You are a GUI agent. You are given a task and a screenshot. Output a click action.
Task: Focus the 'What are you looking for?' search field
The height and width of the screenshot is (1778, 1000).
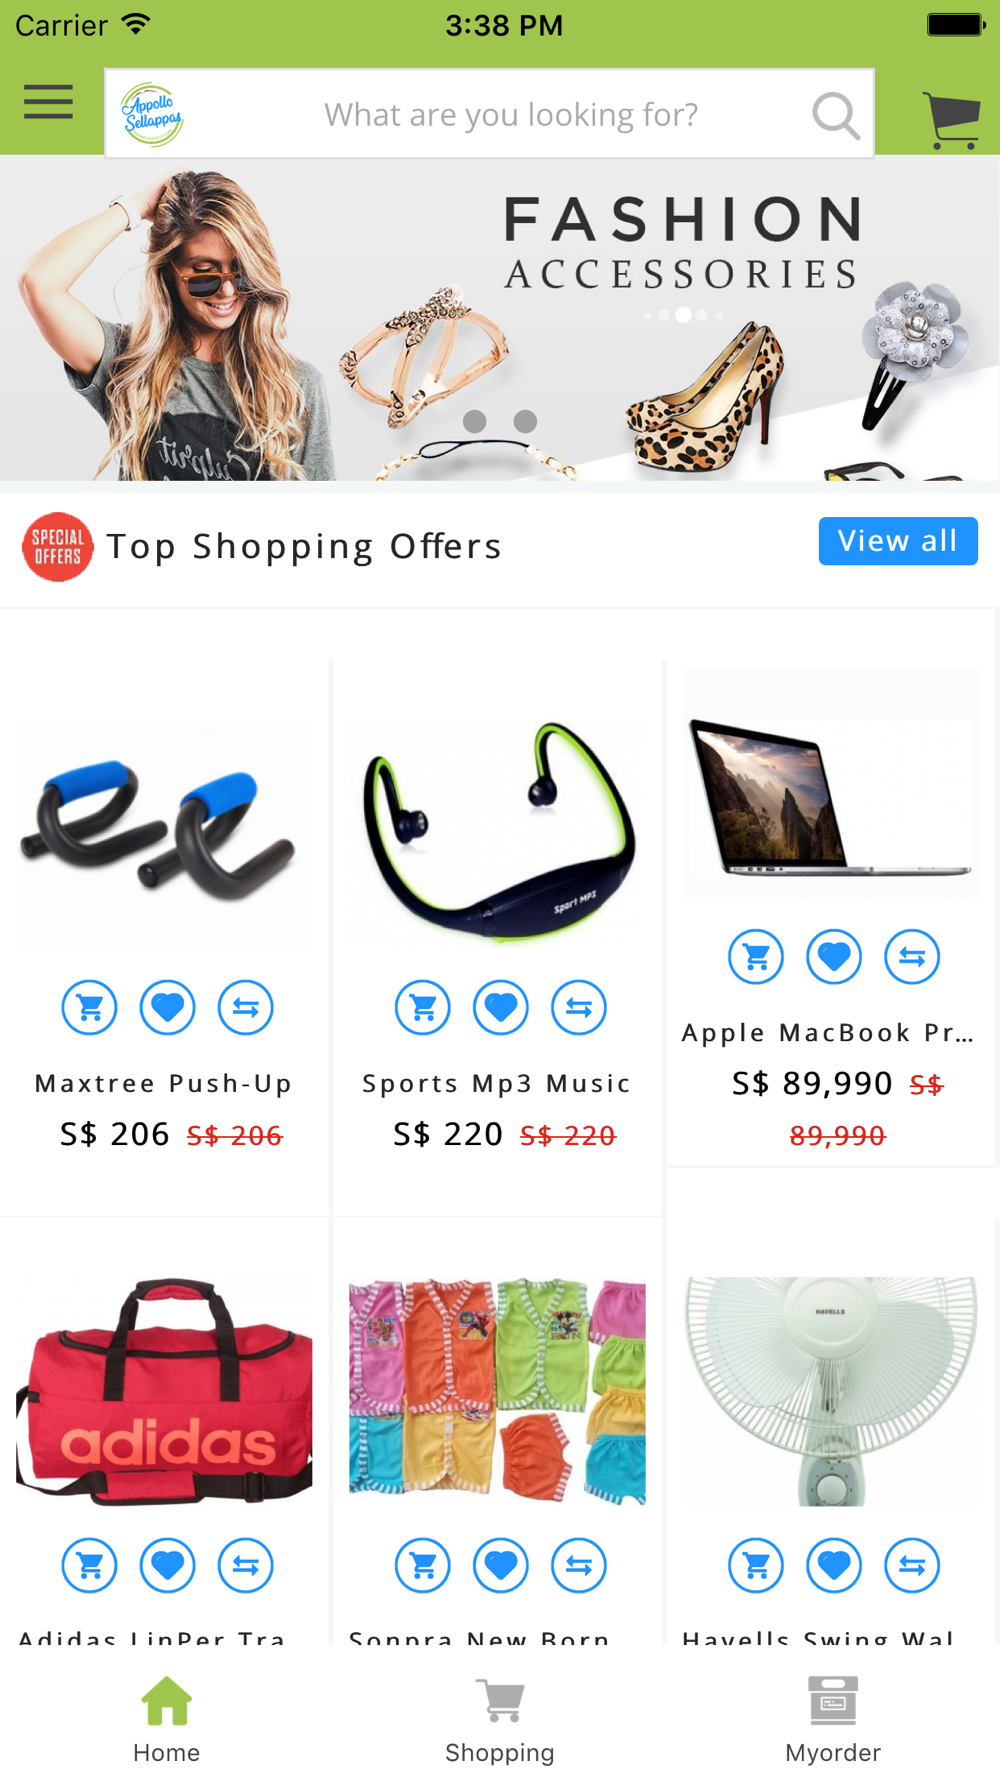point(511,115)
